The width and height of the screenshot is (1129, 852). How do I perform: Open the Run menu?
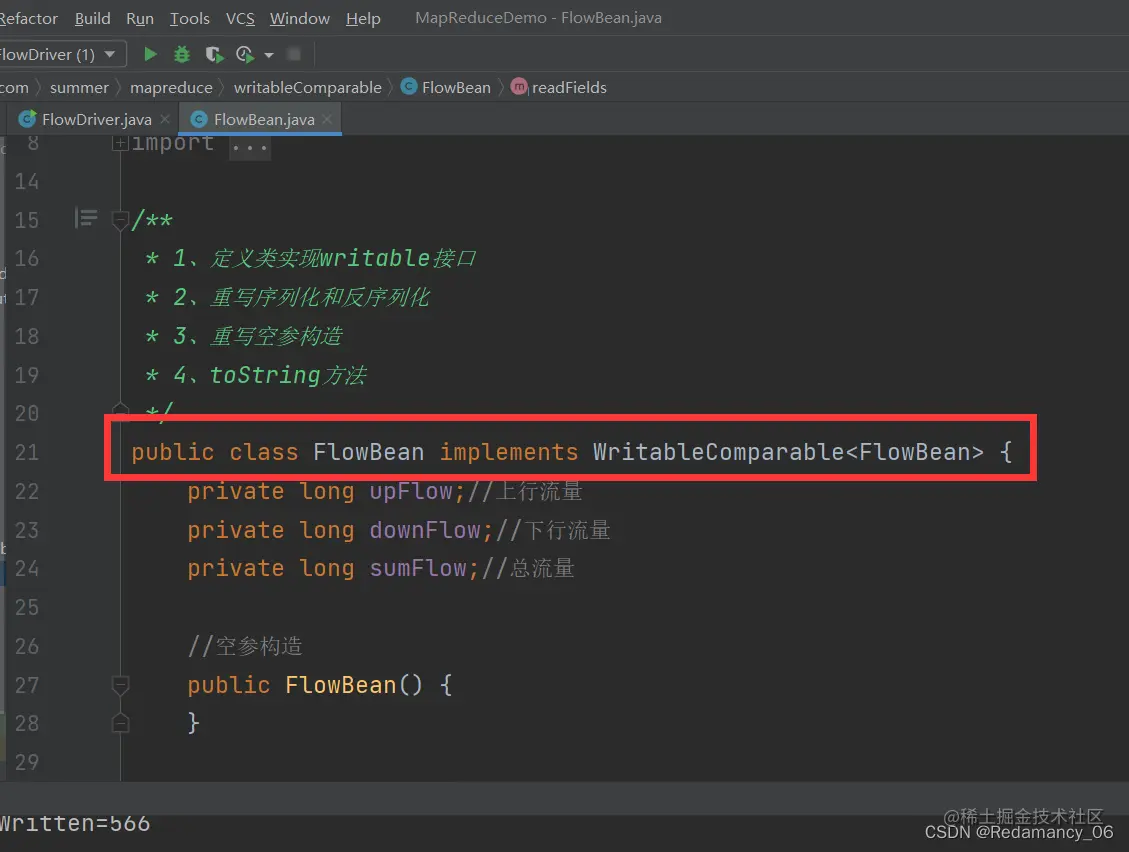[140, 18]
